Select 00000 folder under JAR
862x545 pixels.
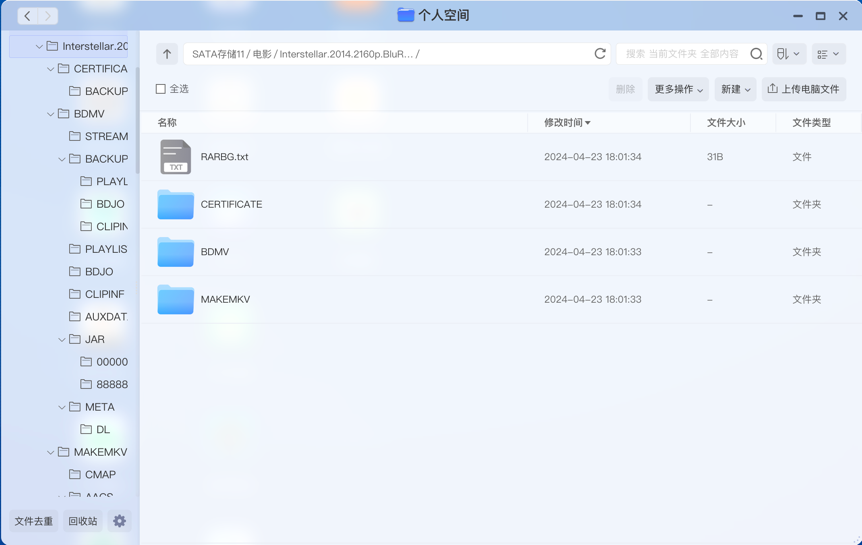(104, 361)
